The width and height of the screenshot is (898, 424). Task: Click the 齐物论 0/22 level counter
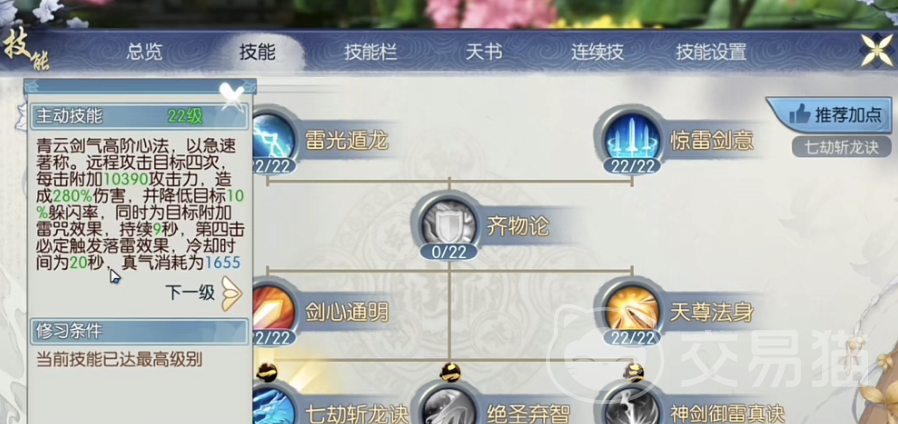tap(450, 252)
